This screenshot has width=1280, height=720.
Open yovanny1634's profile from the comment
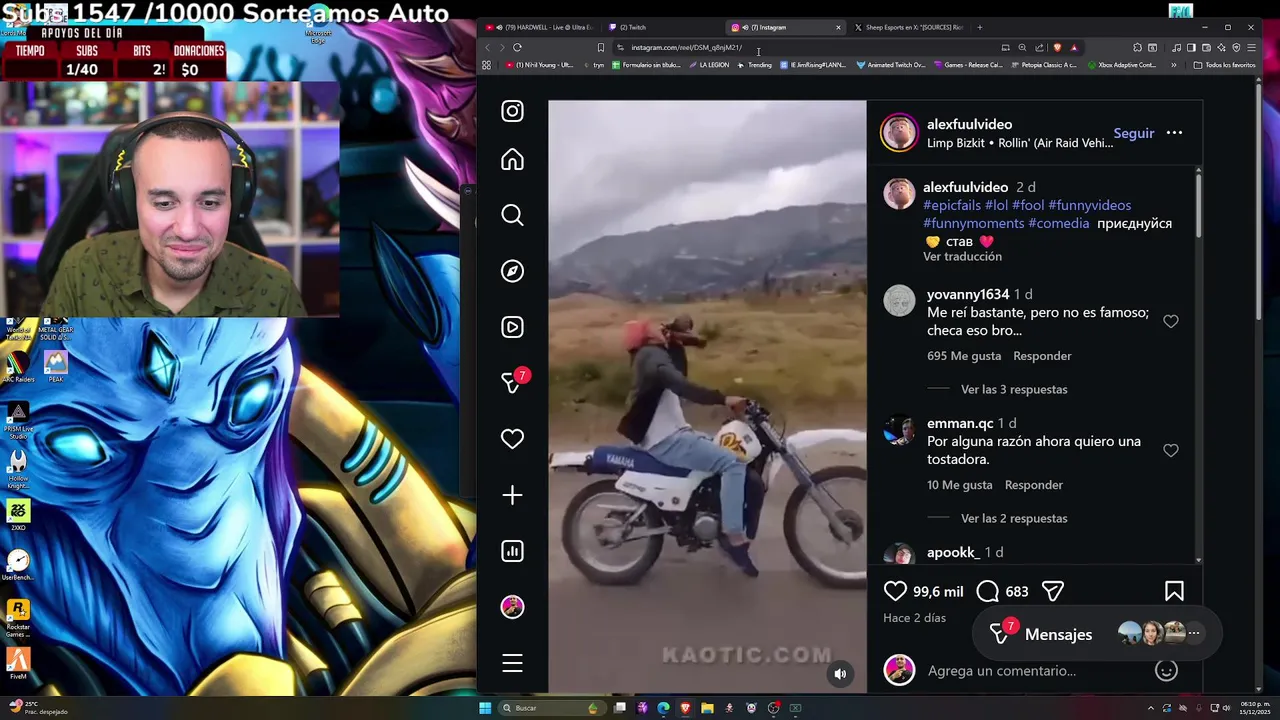click(968, 294)
